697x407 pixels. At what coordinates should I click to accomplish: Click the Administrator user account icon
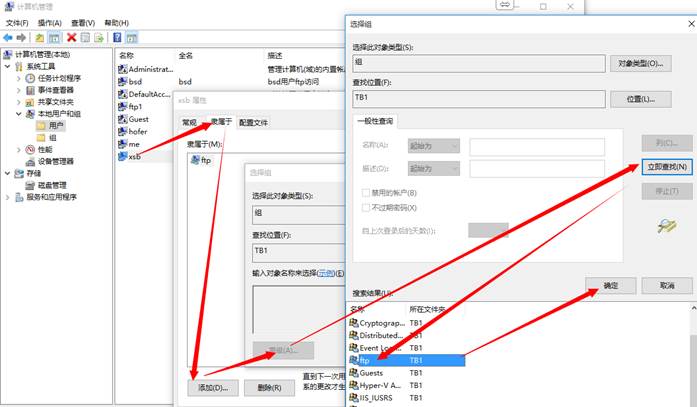coord(123,69)
